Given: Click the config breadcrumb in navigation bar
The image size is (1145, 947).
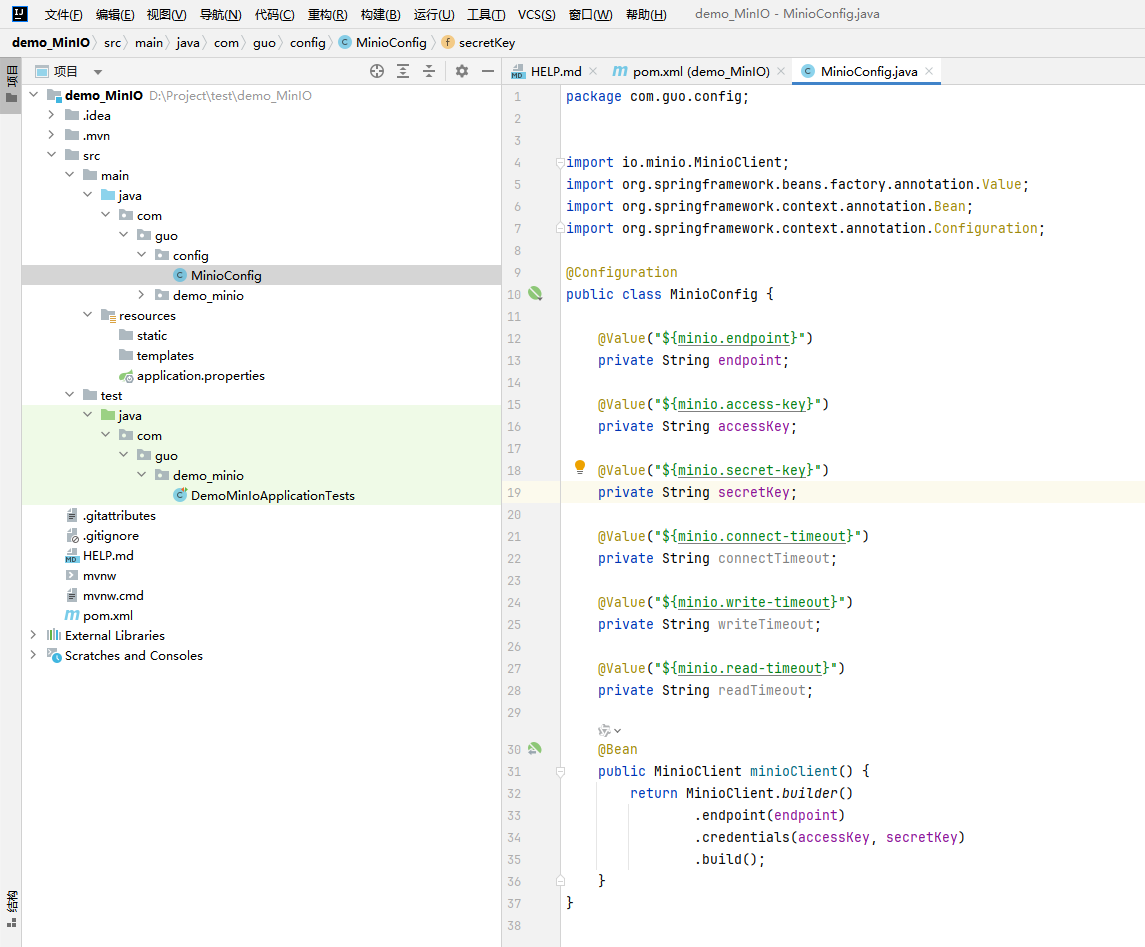Looking at the screenshot, I should 307,42.
